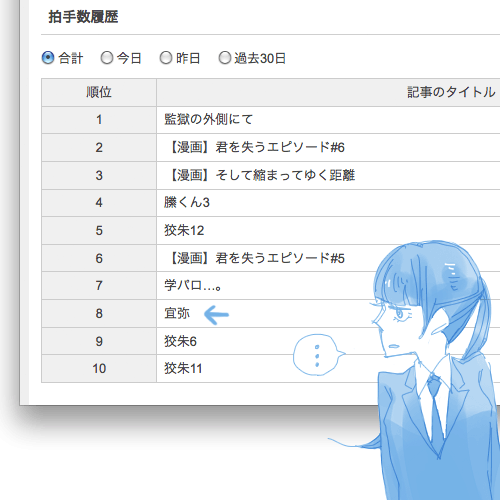
Task: Click the 順位 column header
Action: [x=99, y=92]
